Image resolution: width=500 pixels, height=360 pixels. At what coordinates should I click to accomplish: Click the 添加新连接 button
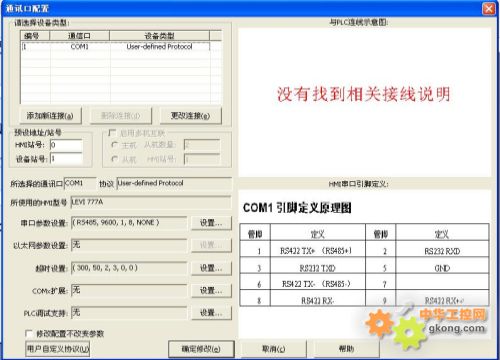coord(50,116)
